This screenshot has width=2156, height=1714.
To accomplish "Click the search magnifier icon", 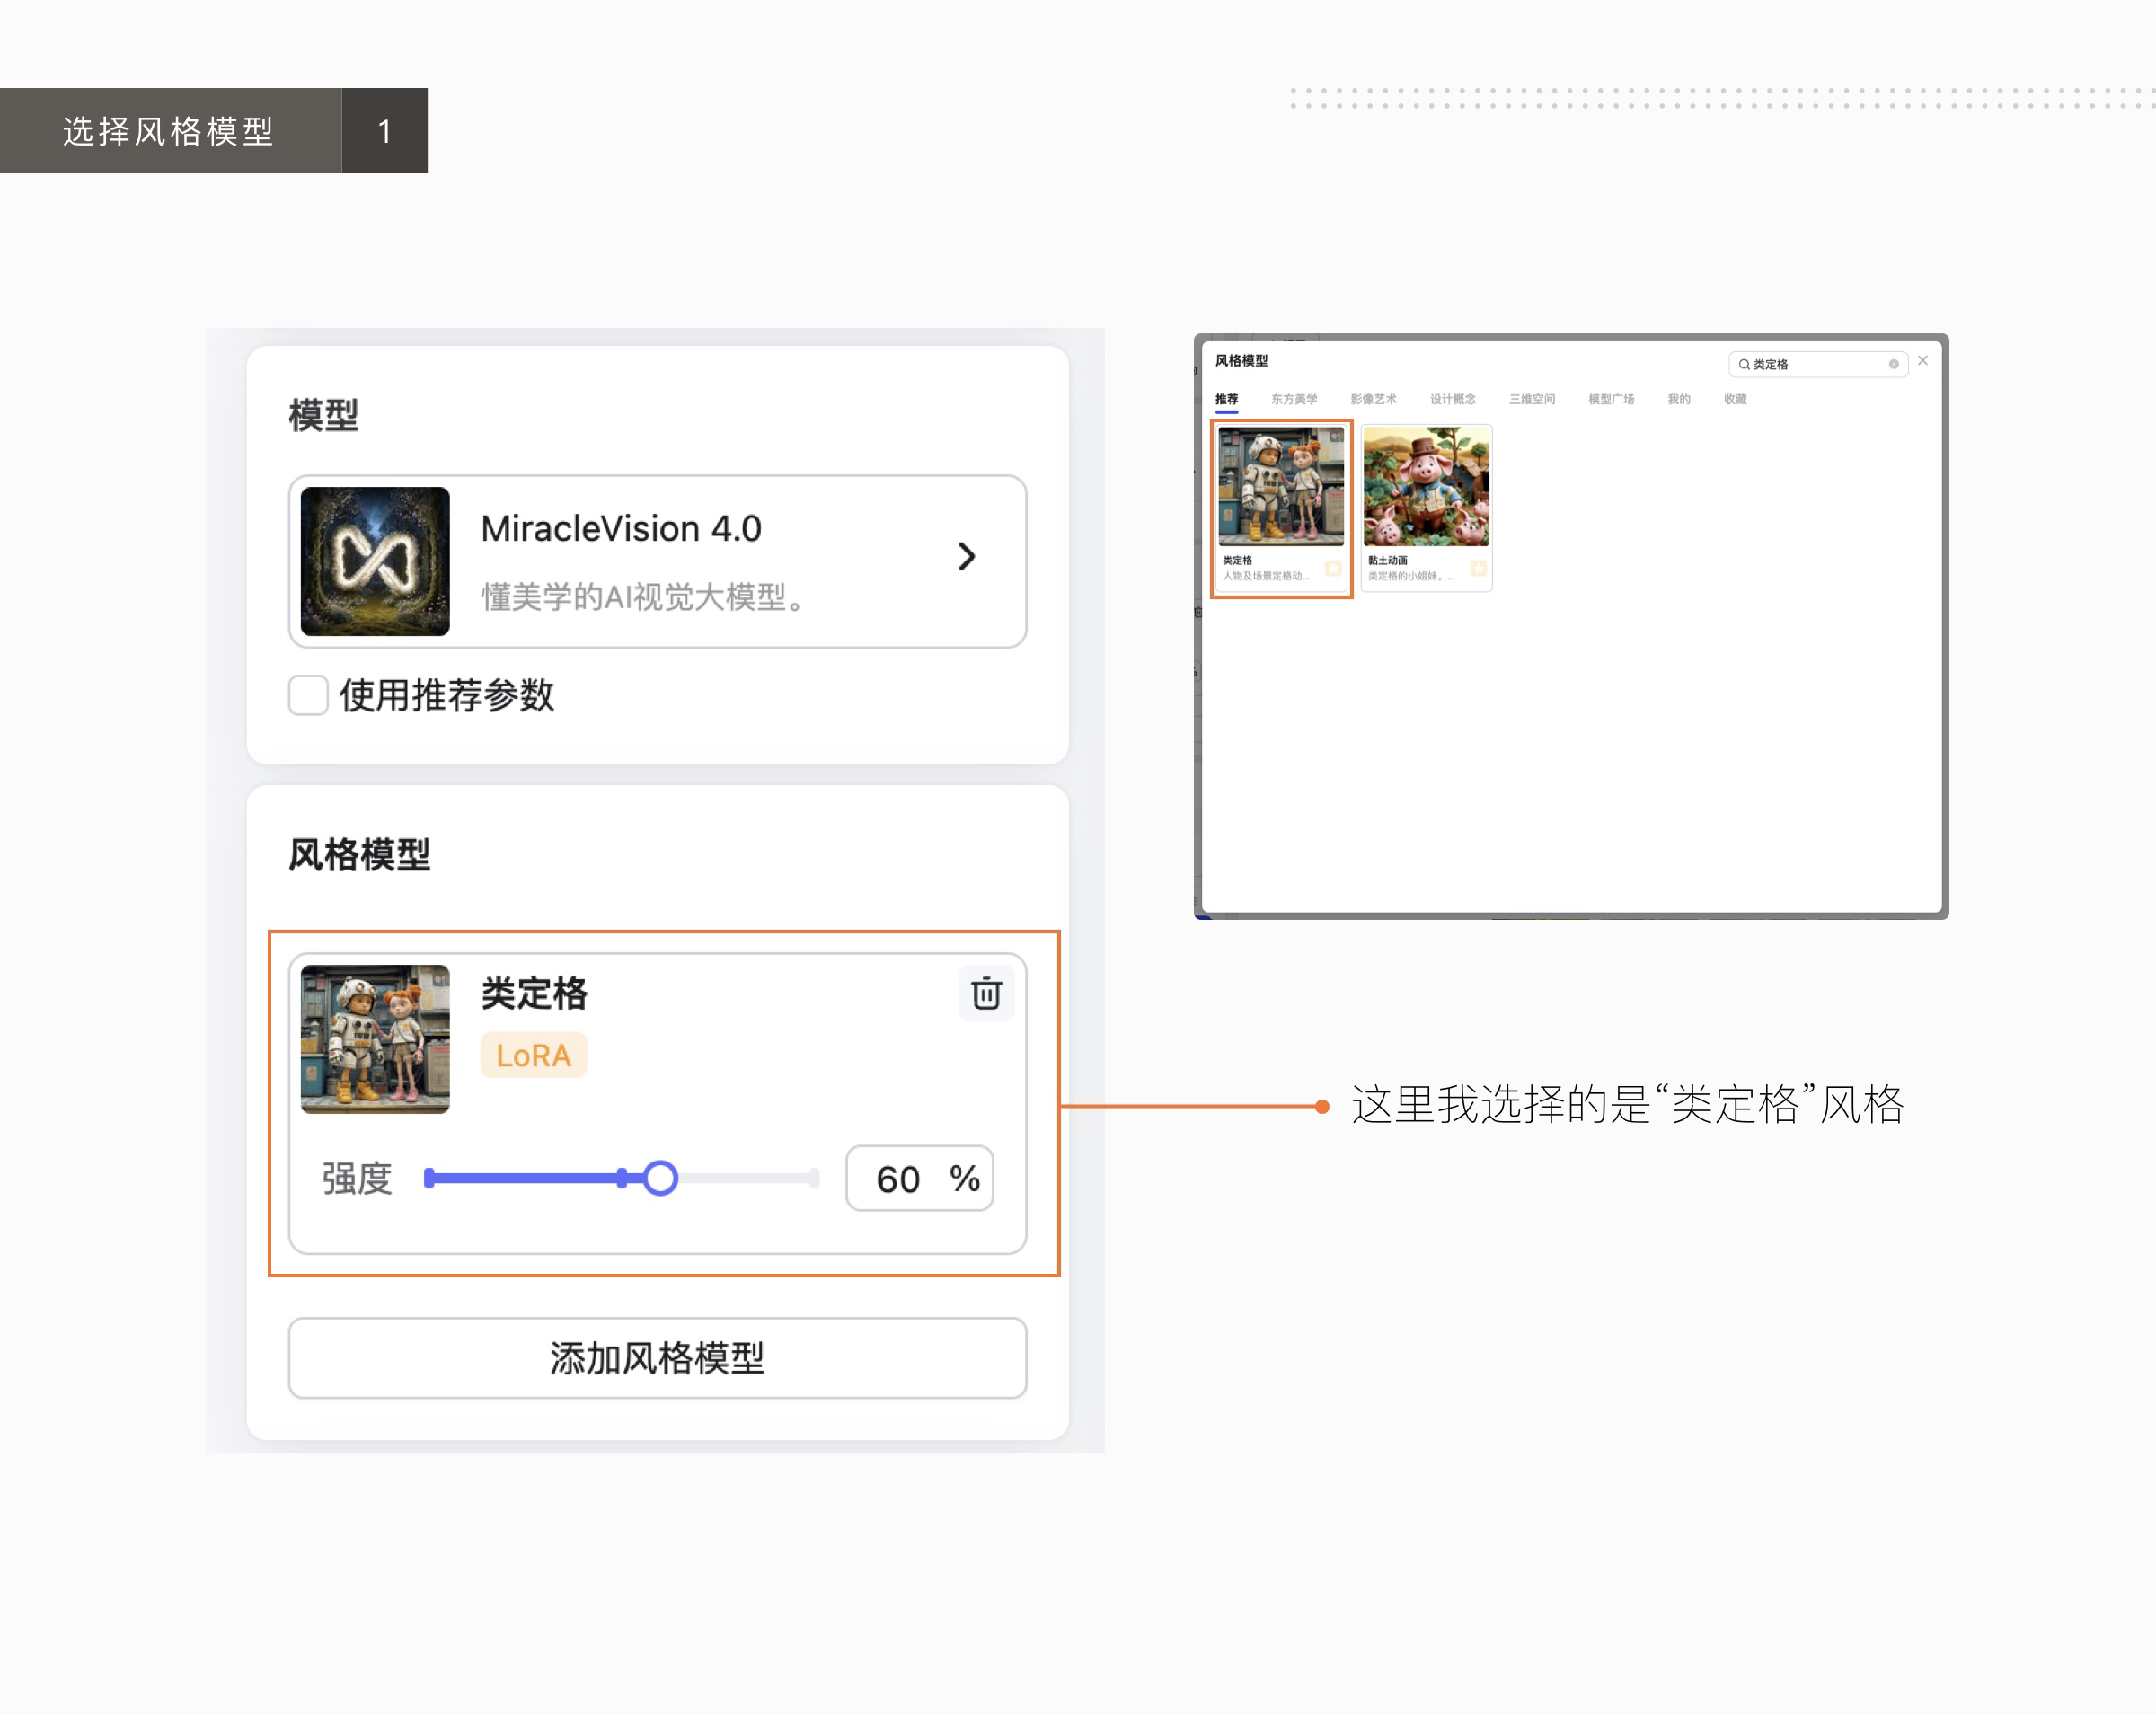I will (x=1744, y=363).
